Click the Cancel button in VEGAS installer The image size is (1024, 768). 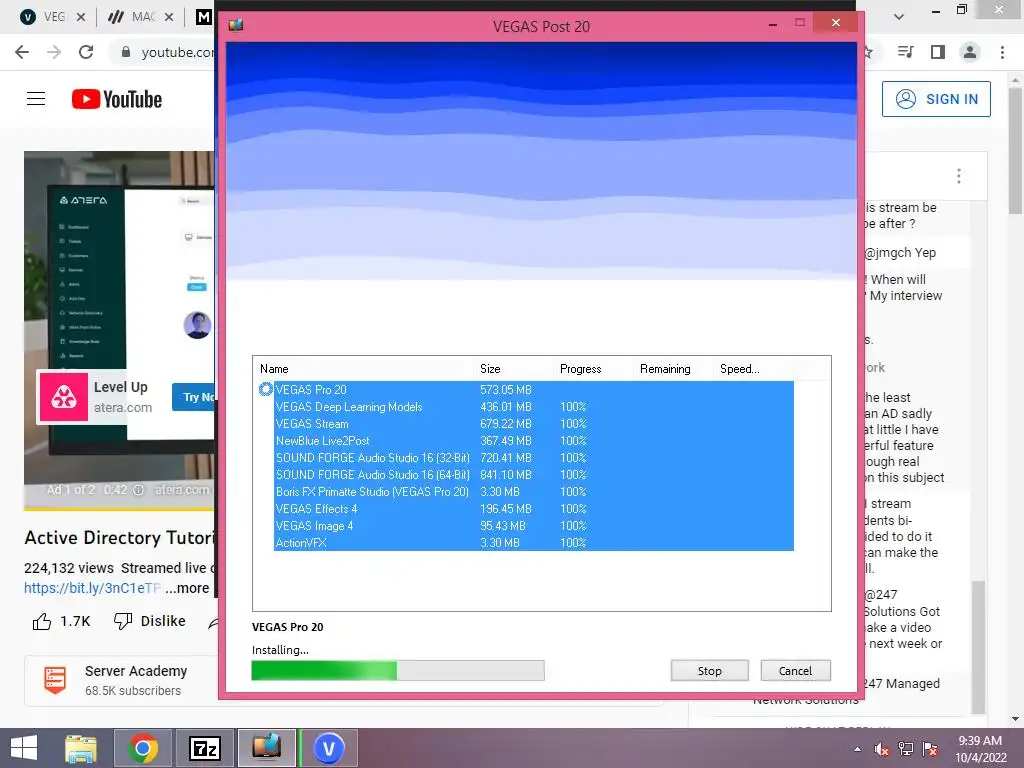coord(795,671)
